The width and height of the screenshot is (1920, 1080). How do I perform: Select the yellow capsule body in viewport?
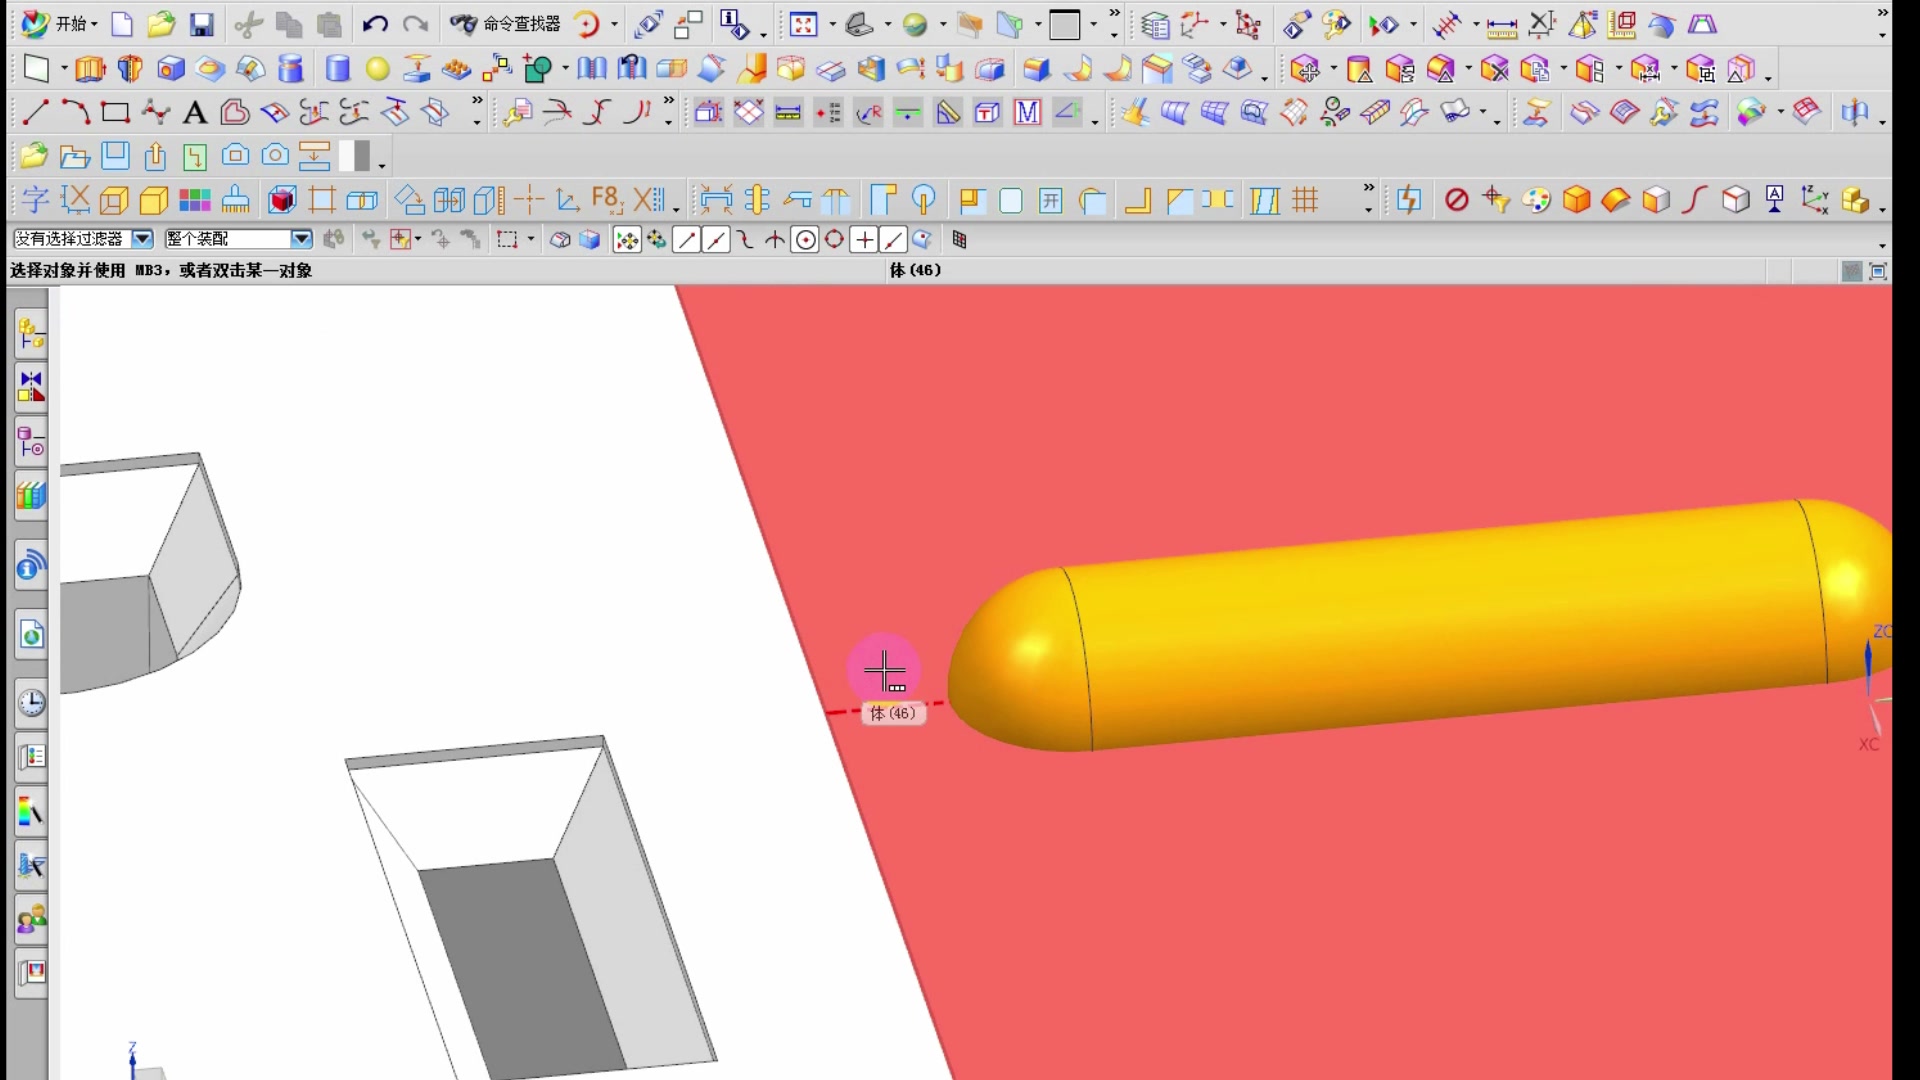pos(1420,630)
